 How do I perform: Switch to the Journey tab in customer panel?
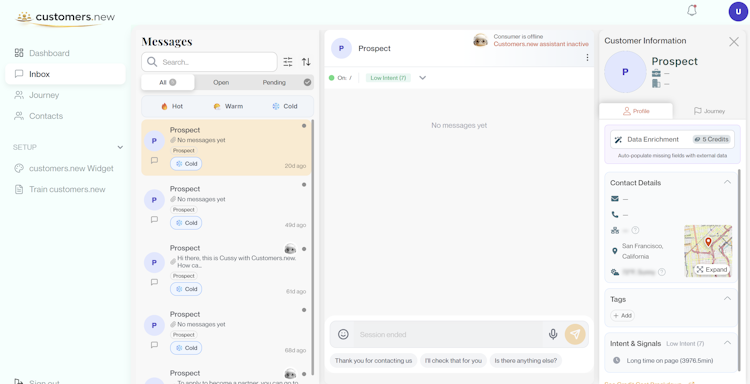point(709,111)
